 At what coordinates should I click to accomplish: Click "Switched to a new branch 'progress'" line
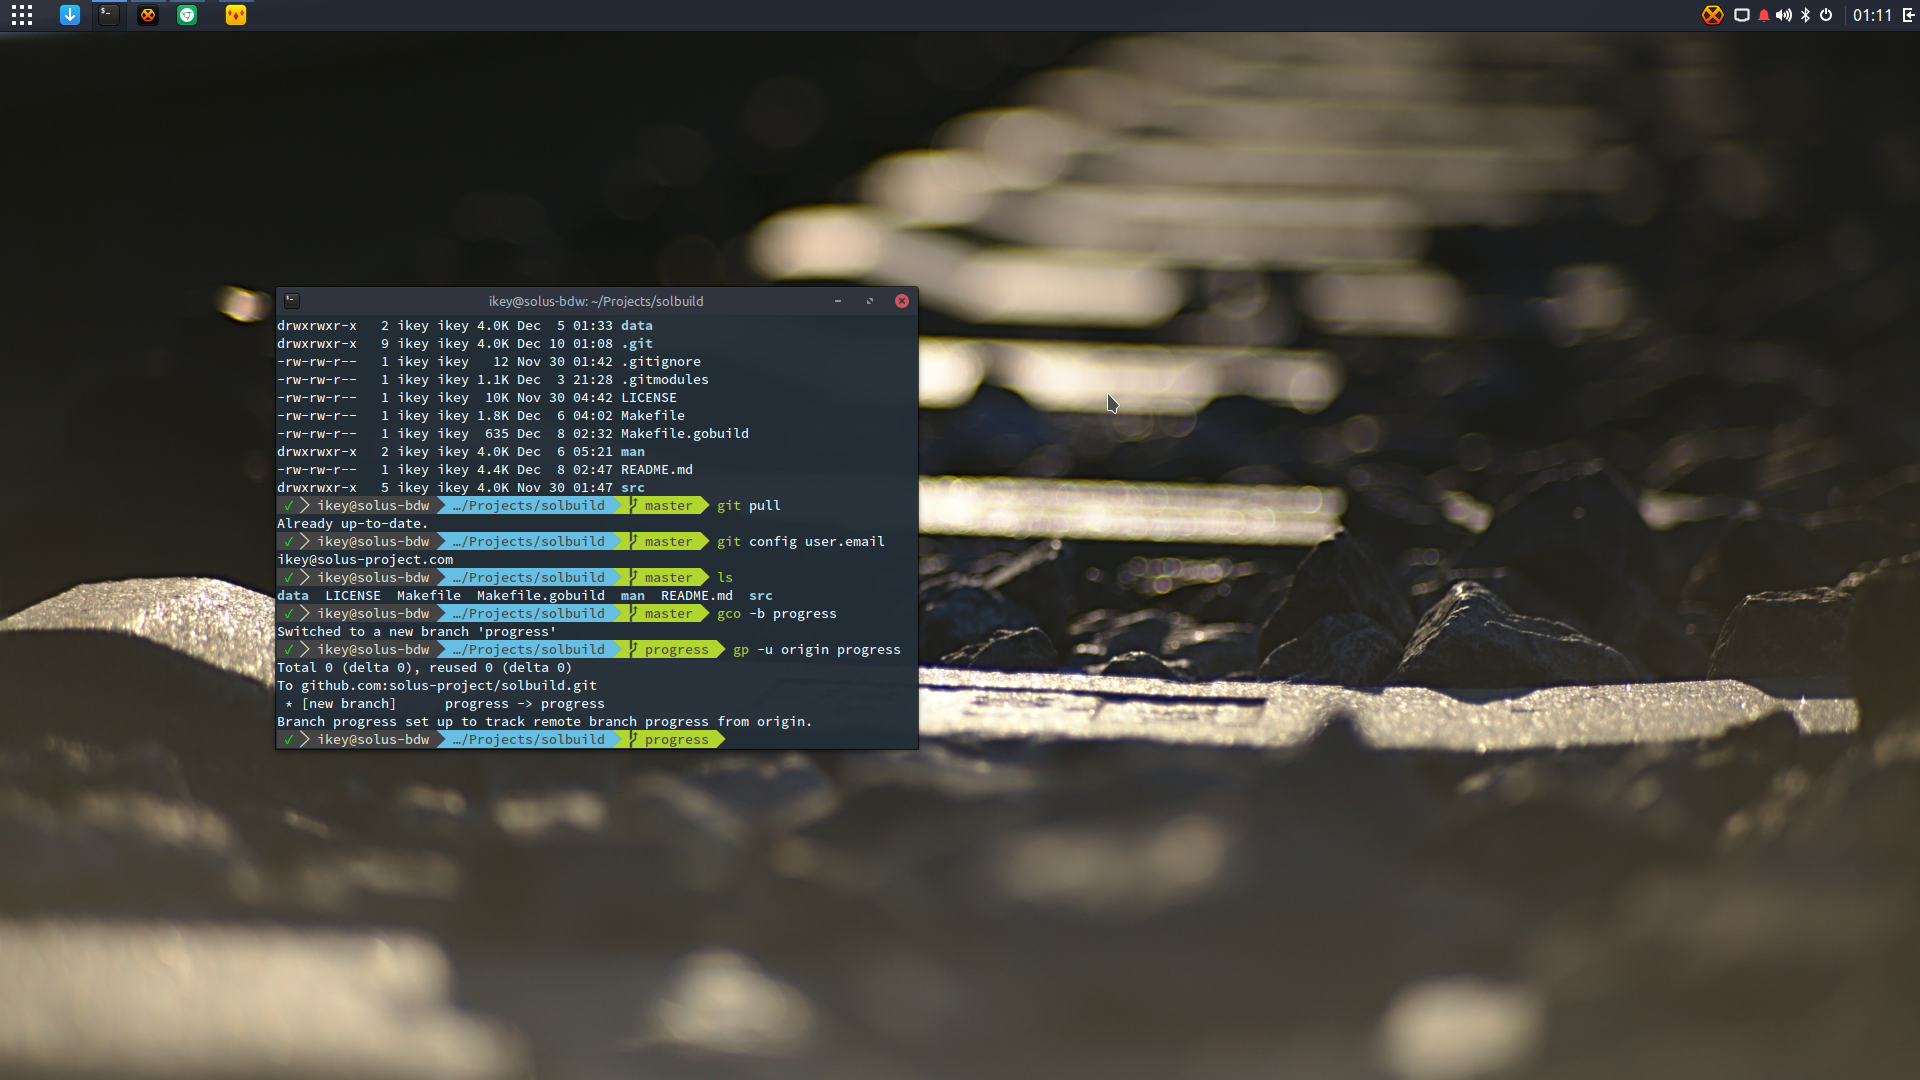417,632
